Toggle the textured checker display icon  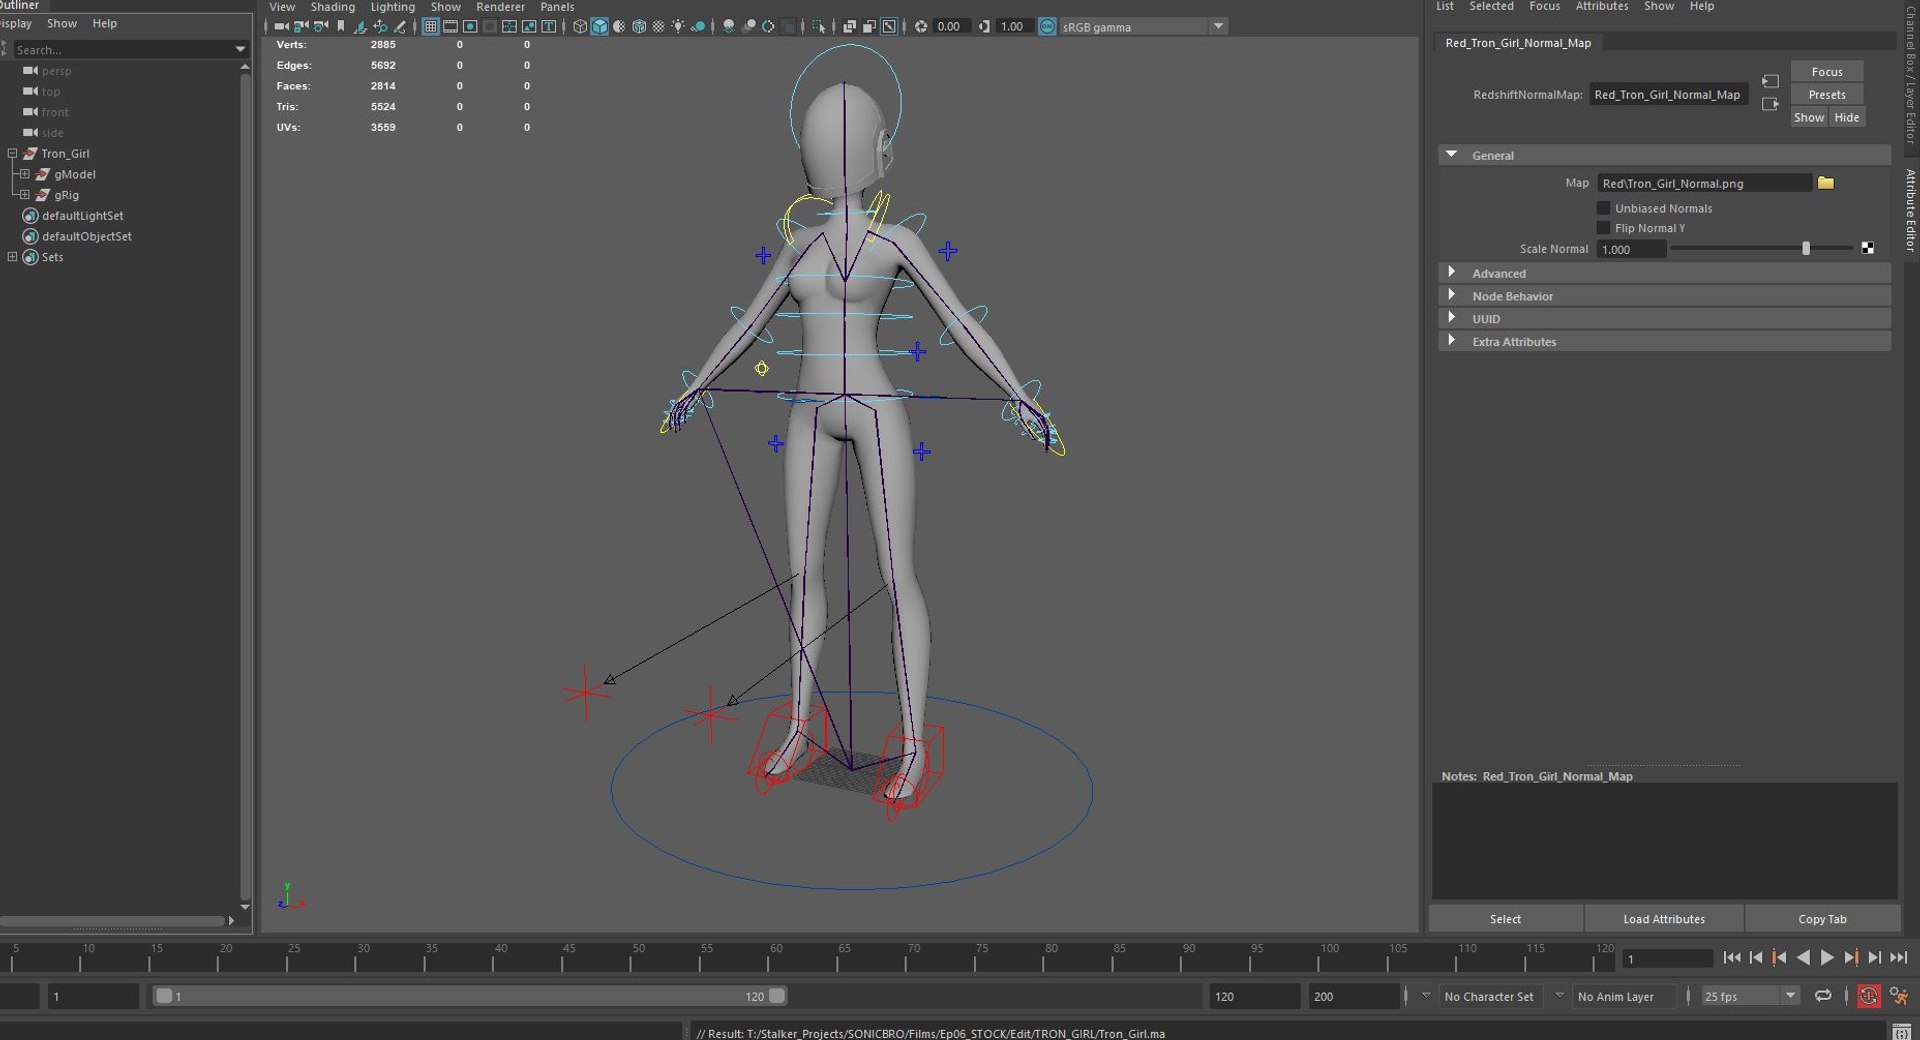click(x=658, y=26)
